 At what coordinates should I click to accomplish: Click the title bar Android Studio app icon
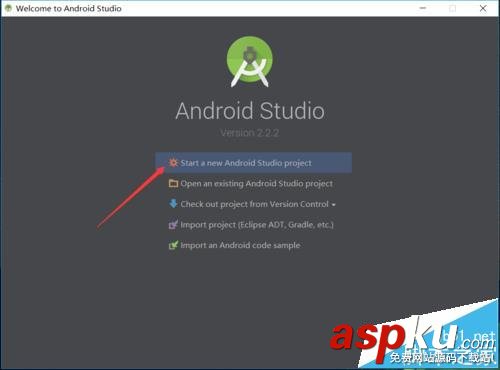click(x=8, y=8)
